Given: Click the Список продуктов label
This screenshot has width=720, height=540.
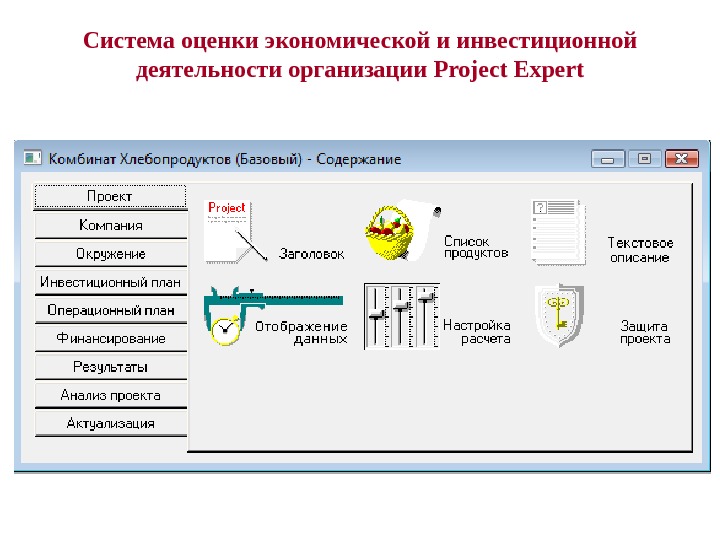Looking at the screenshot, I should 476,247.
